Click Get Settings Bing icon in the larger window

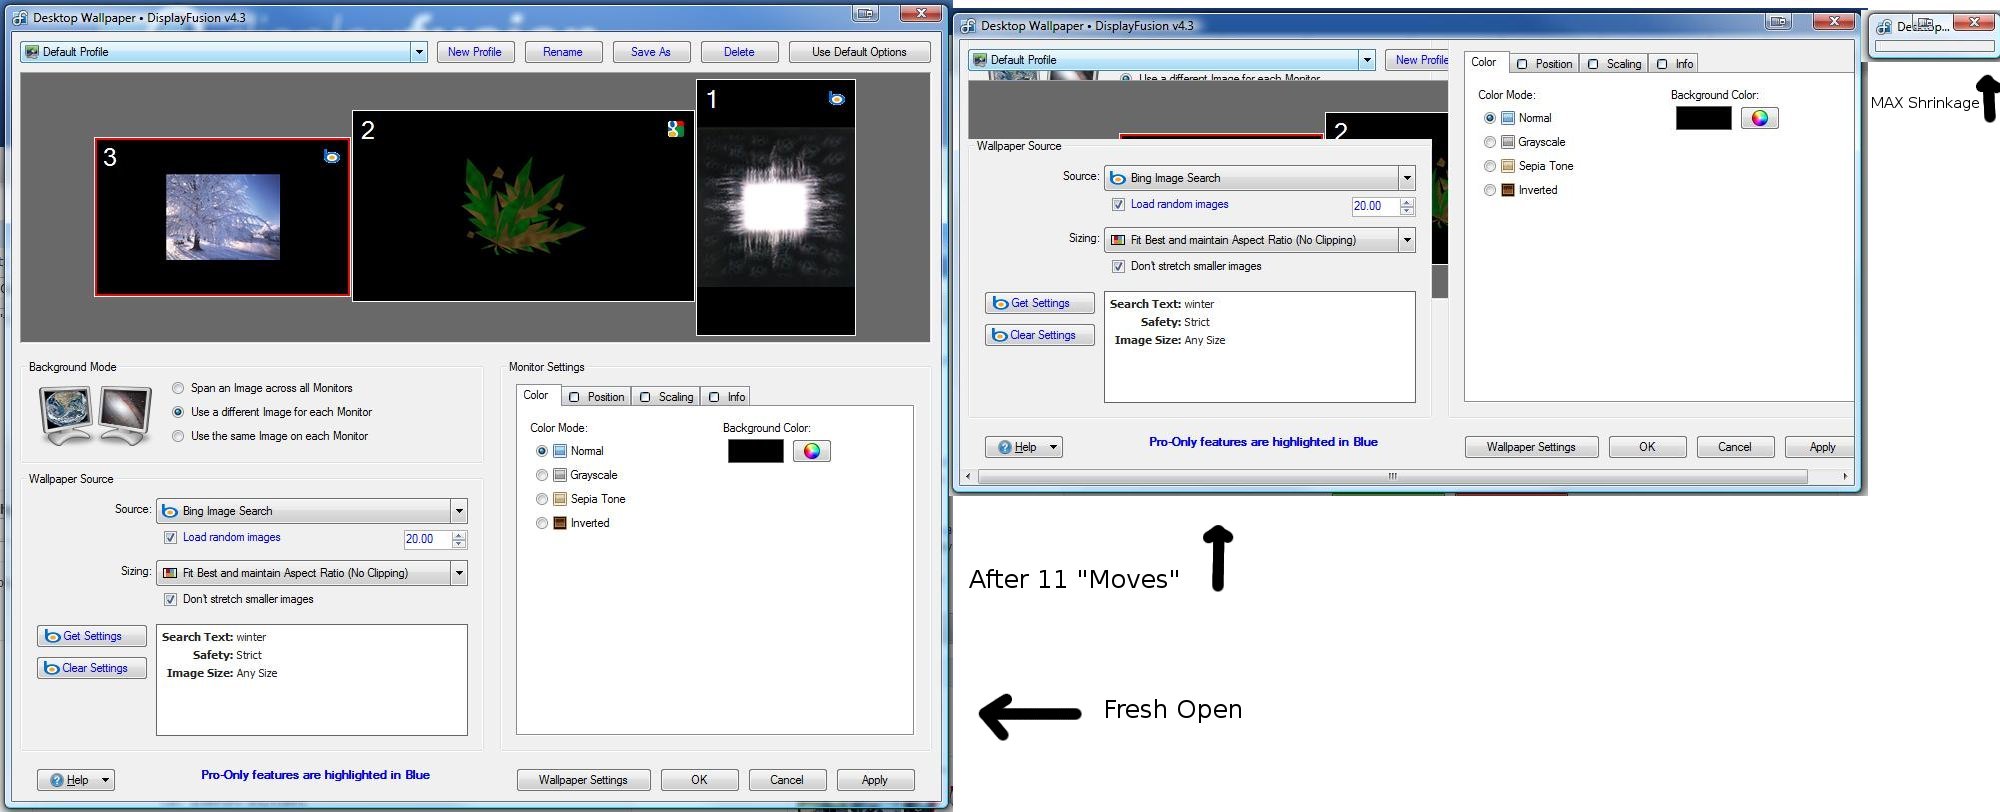pos(53,636)
